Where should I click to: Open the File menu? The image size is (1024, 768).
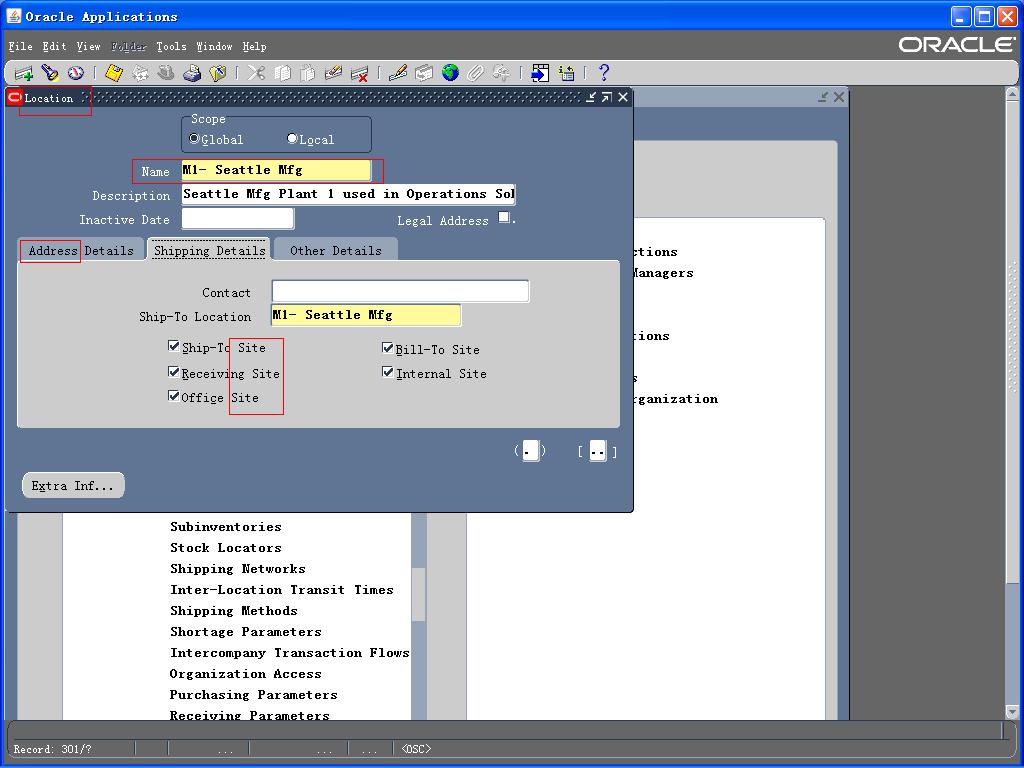pyautogui.click(x=20, y=46)
